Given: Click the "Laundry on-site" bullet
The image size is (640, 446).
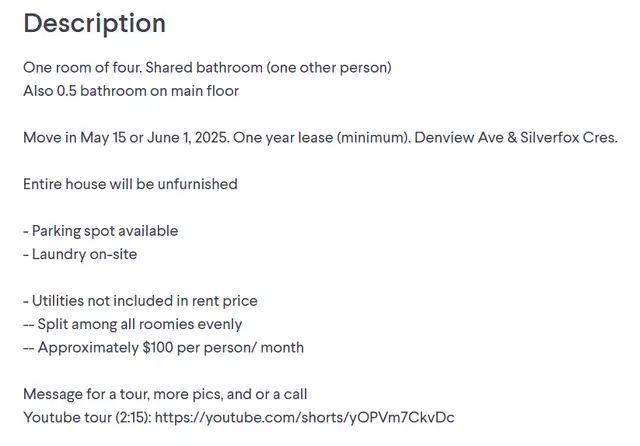Looking at the screenshot, I should pyautogui.click(x=80, y=254).
